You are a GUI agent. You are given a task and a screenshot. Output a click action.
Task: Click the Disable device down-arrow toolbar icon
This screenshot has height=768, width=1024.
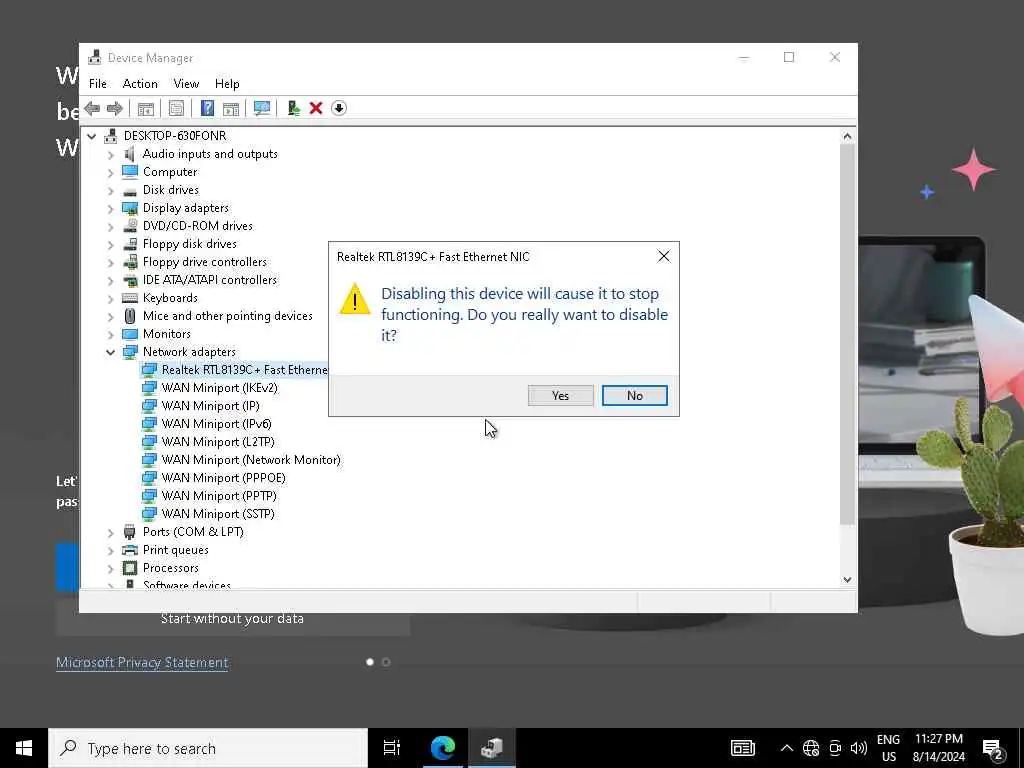(x=338, y=108)
